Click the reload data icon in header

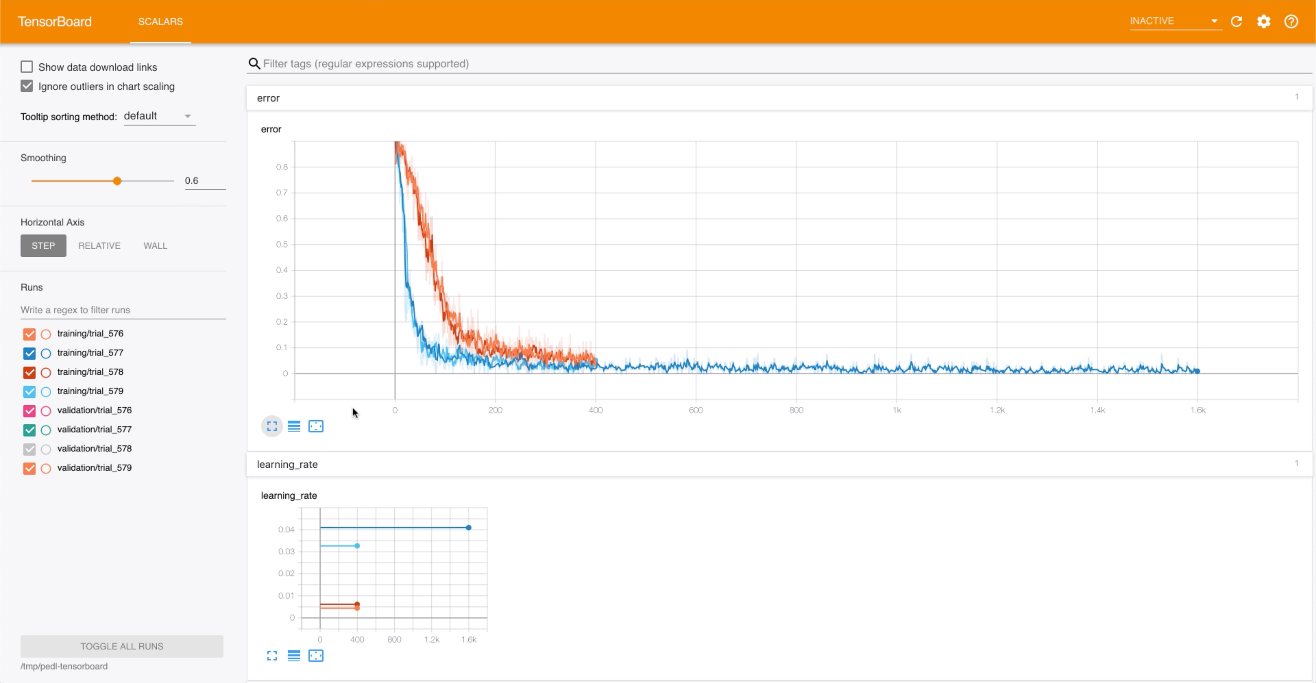point(1236,21)
